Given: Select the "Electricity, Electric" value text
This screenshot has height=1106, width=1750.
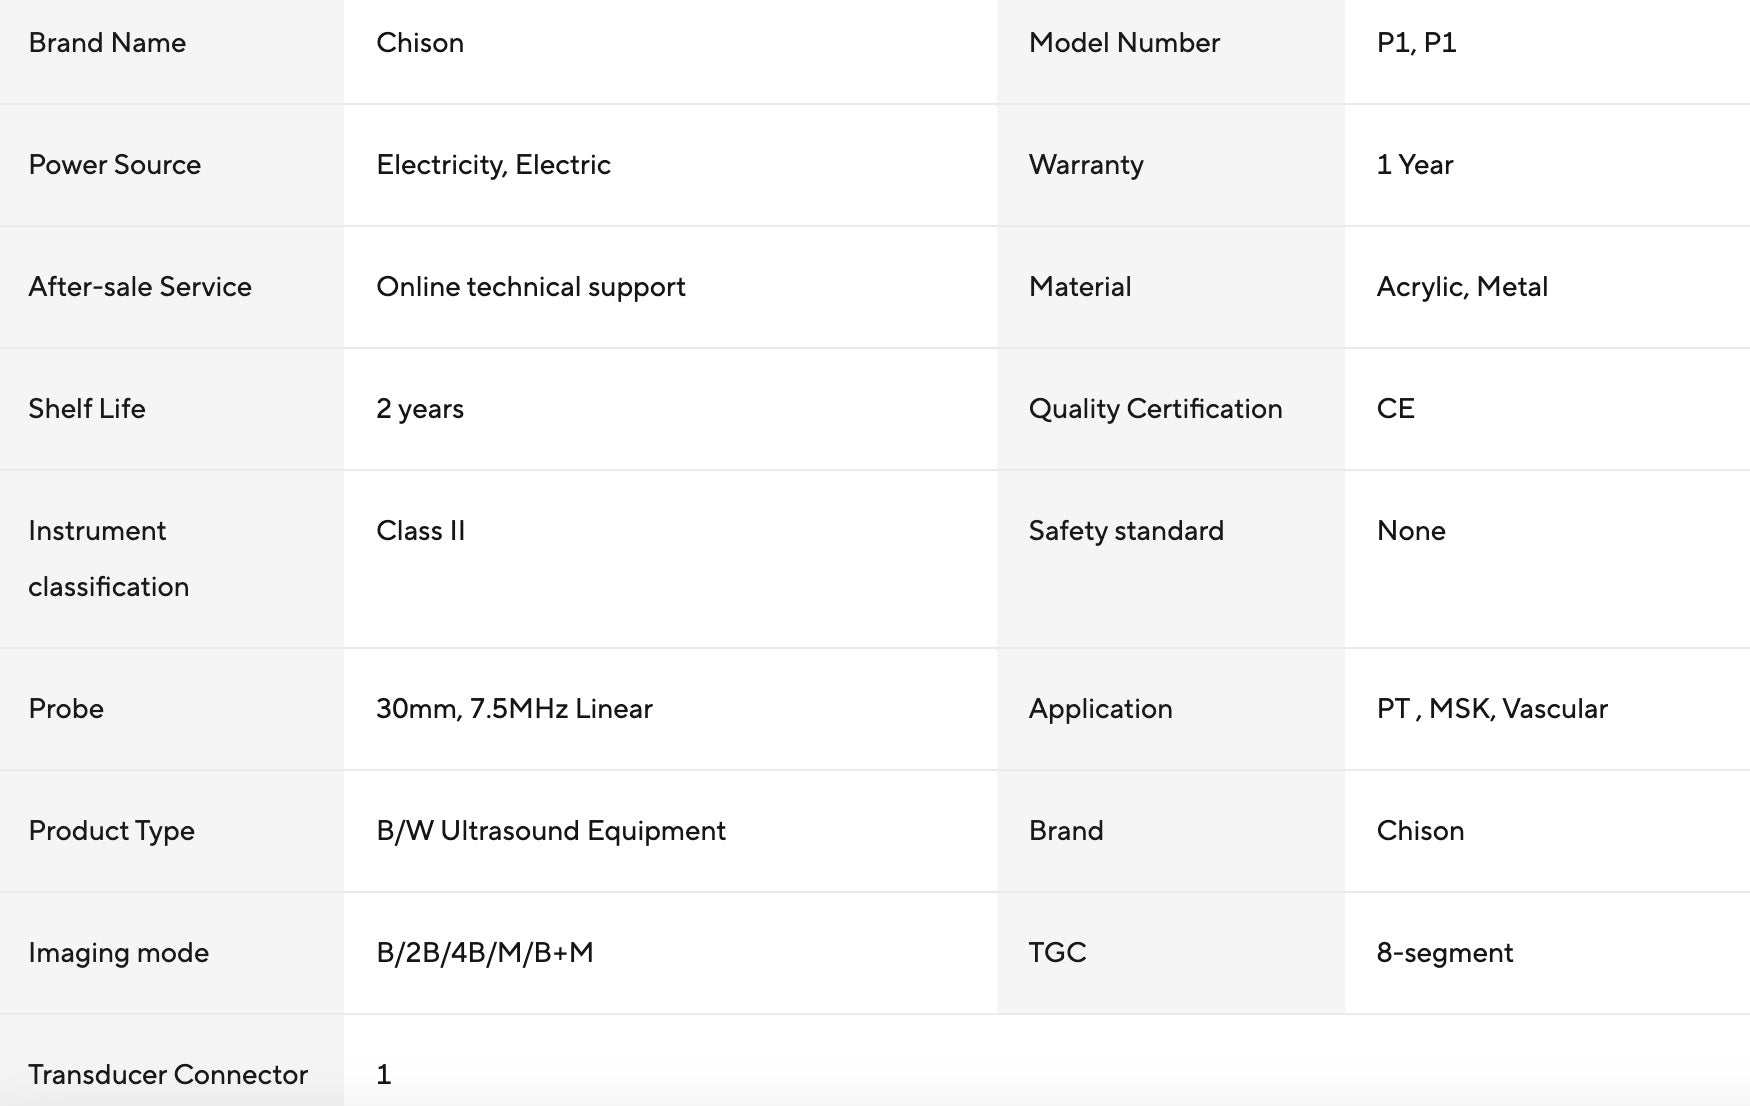Looking at the screenshot, I should [x=493, y=165].
